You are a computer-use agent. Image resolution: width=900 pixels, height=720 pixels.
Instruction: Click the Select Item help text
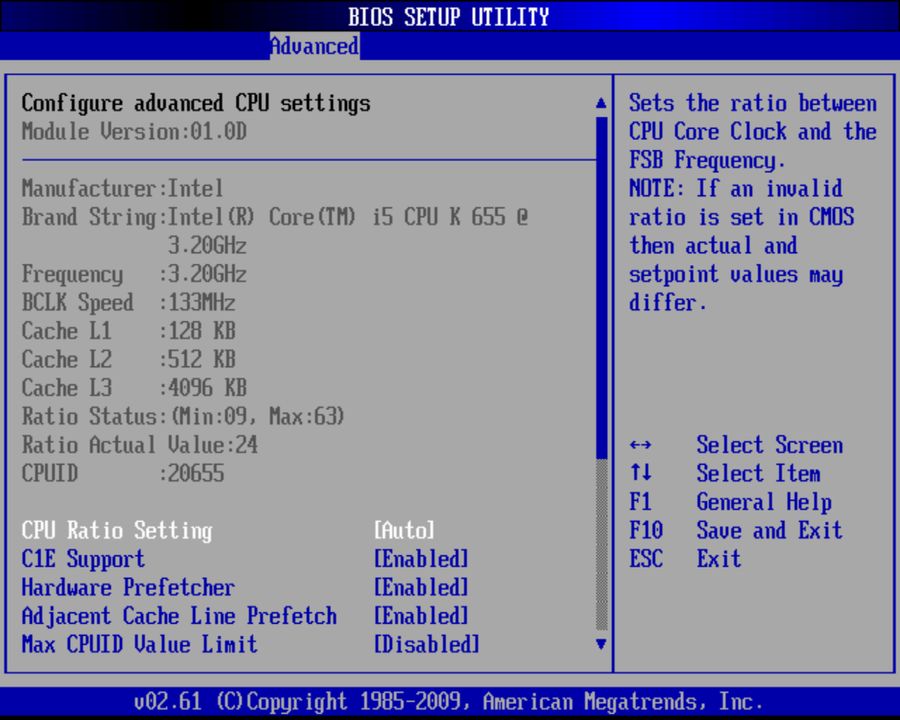click(758, 474)
